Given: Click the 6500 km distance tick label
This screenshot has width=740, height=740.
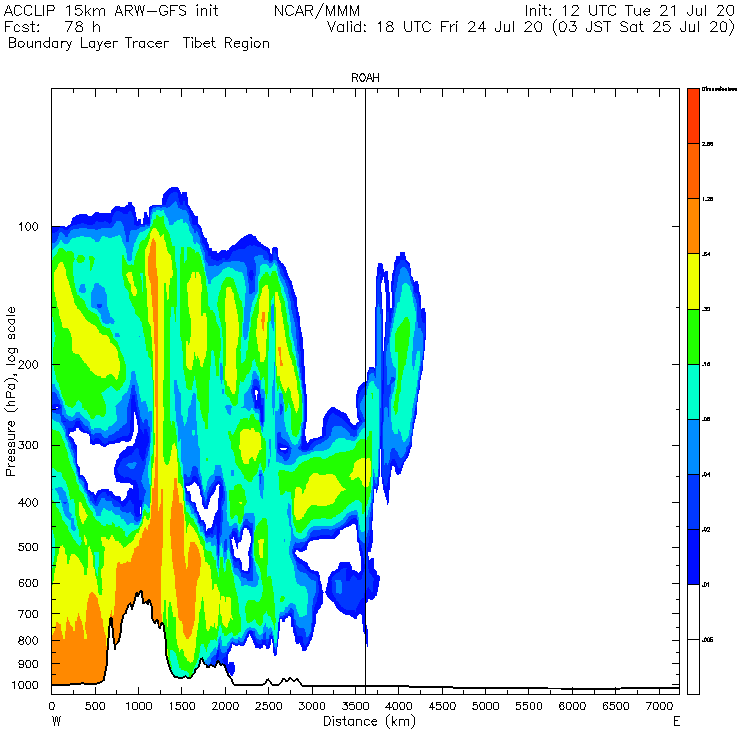Looking at the screenshot, I should pyautogui.click(x=616, y=706).
